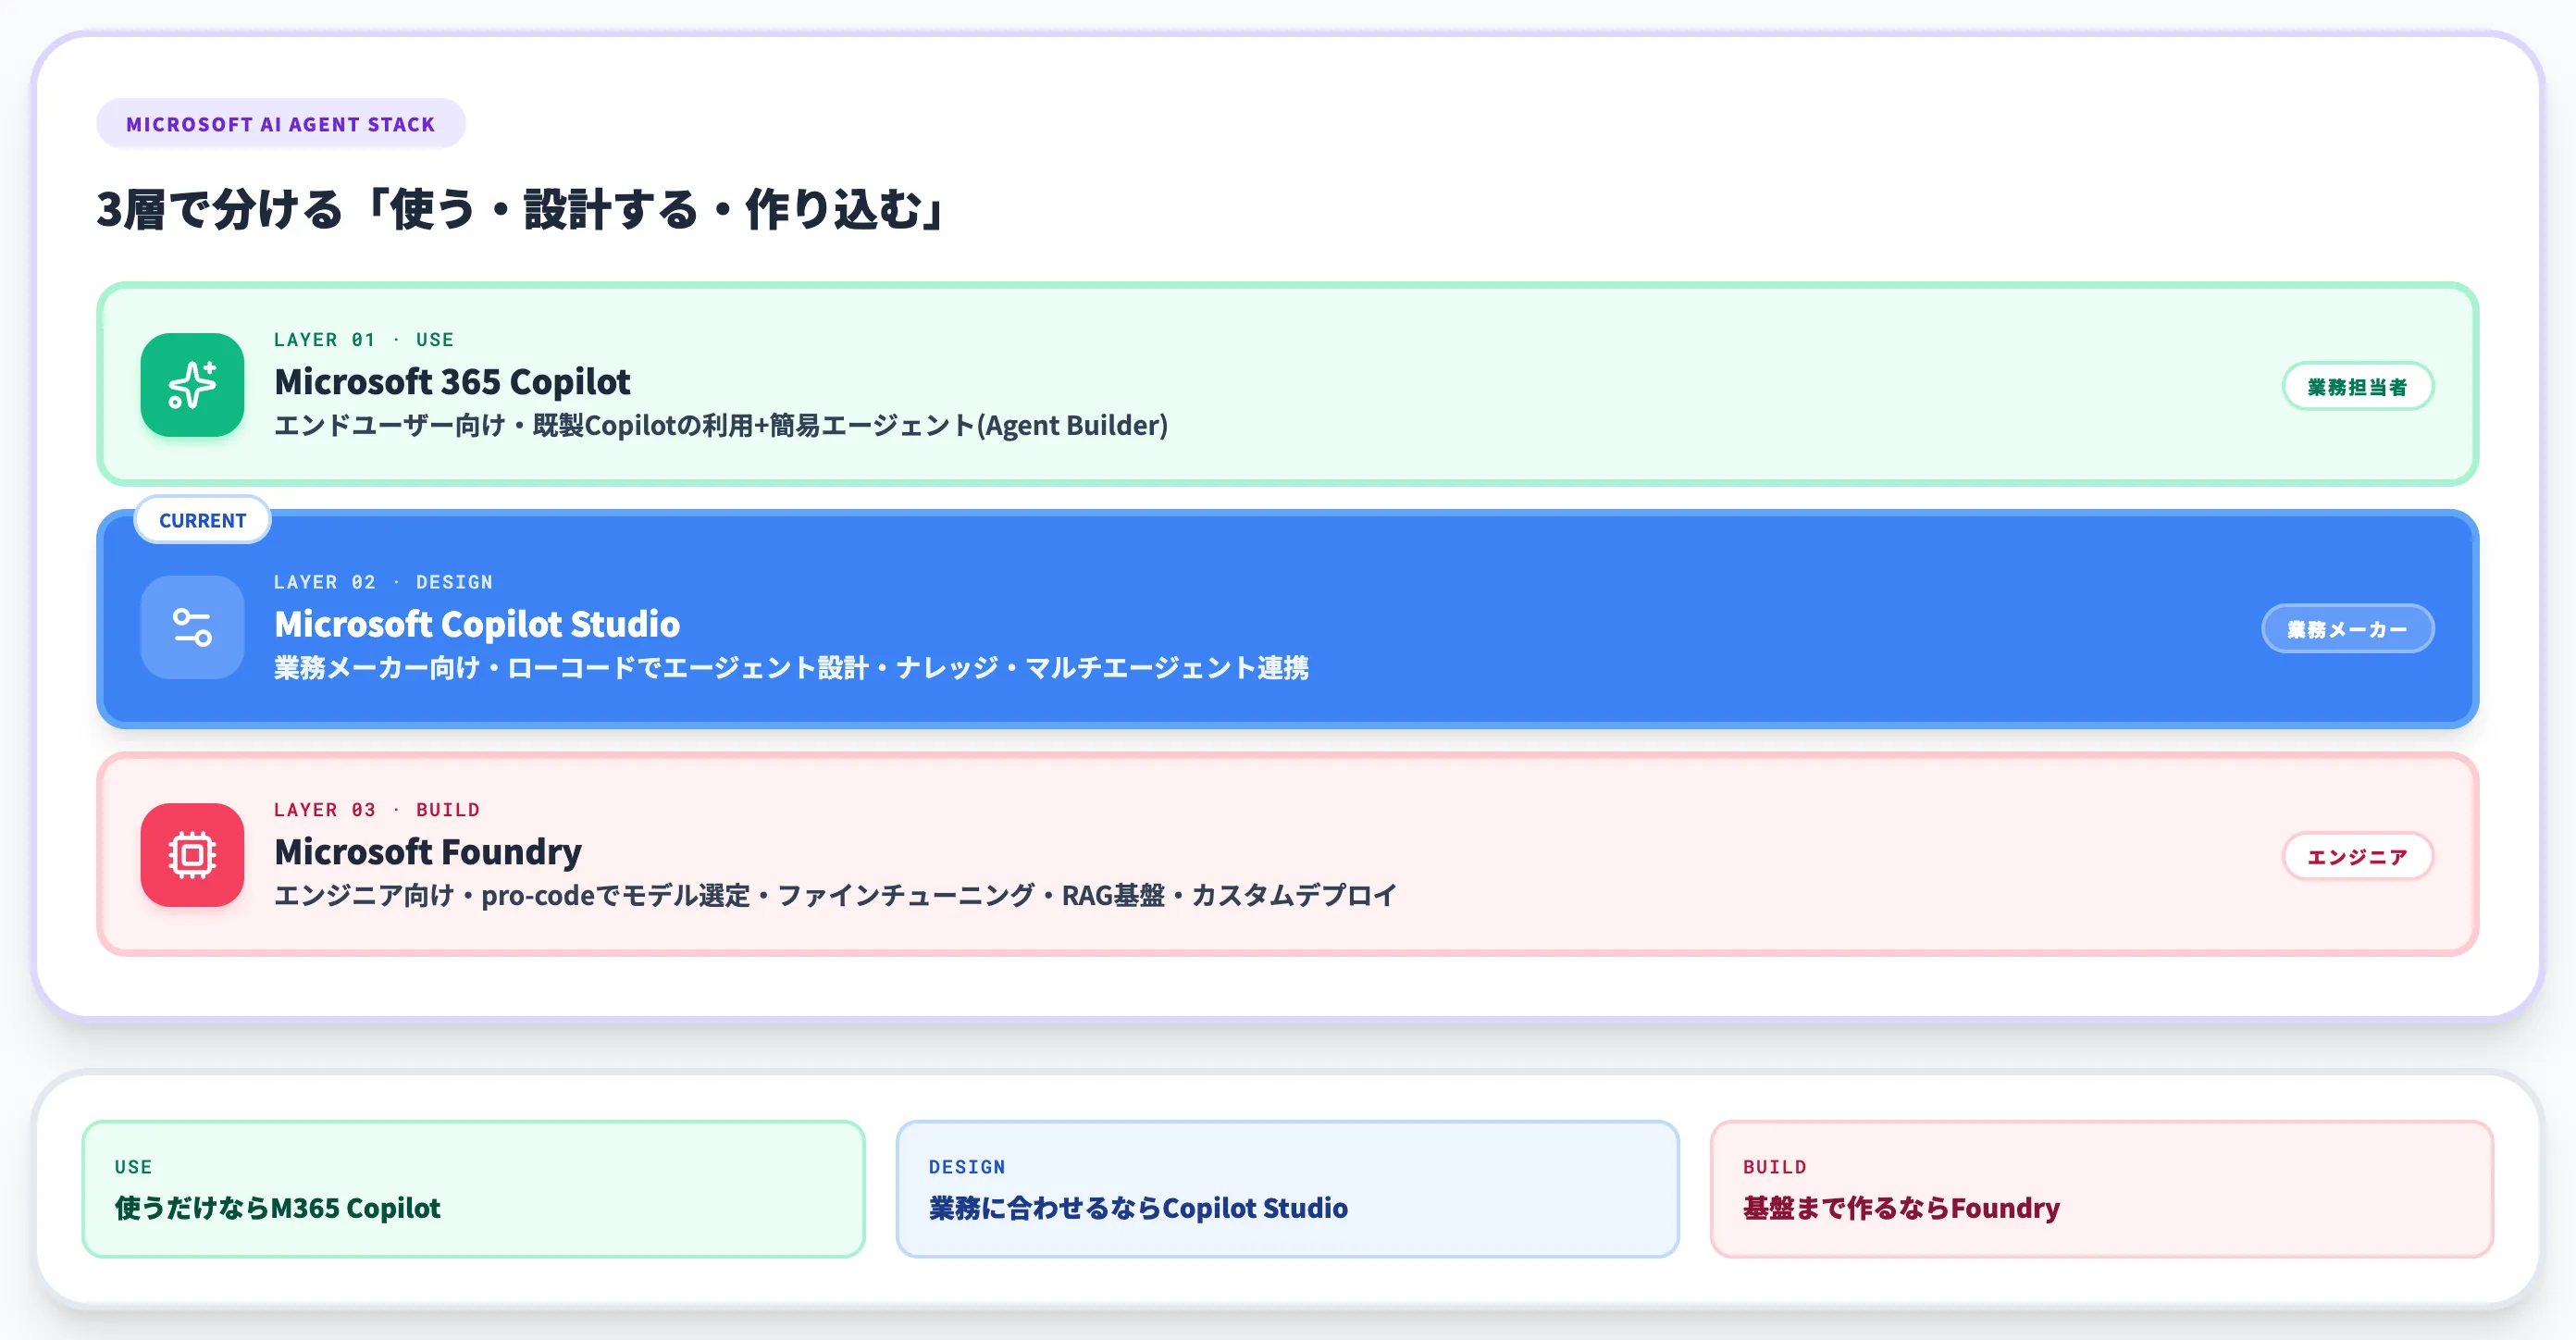Click the heading 3層で分ける「使う・設計する・作り込む」
This screenshot has width=2576, height=1340.
point(520,210)
